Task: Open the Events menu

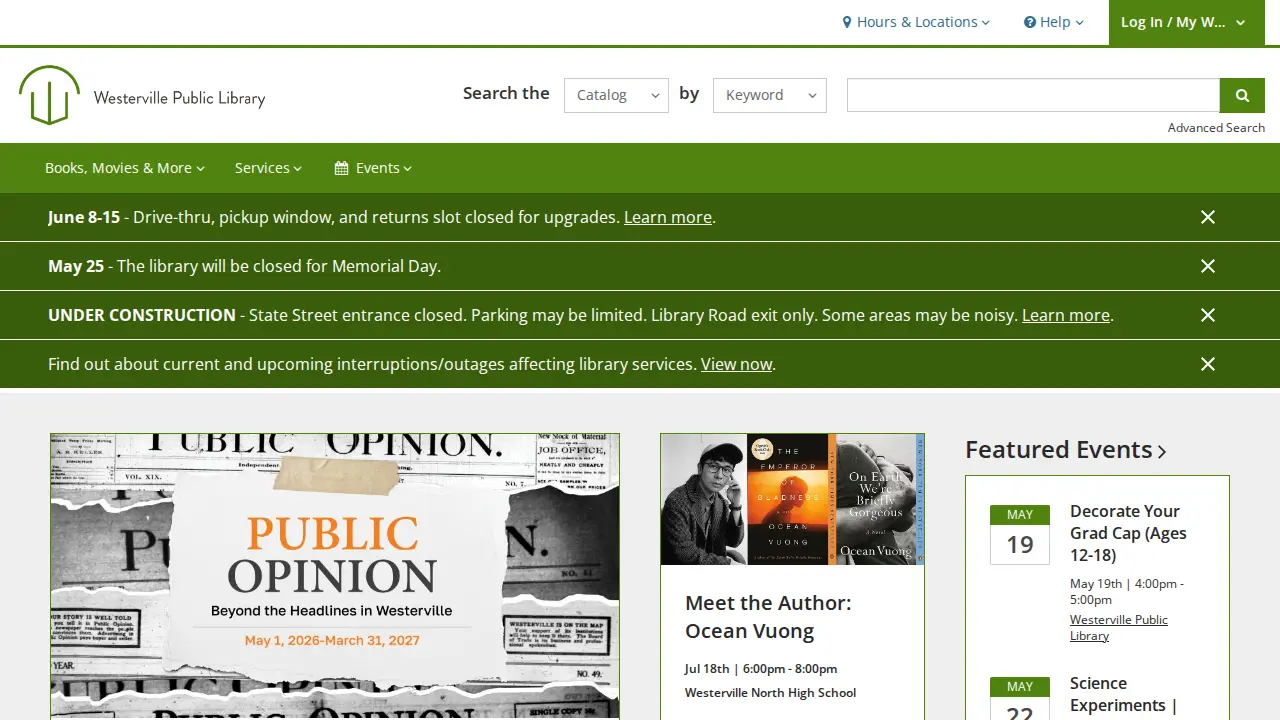Action: click(x=373, y=168)
